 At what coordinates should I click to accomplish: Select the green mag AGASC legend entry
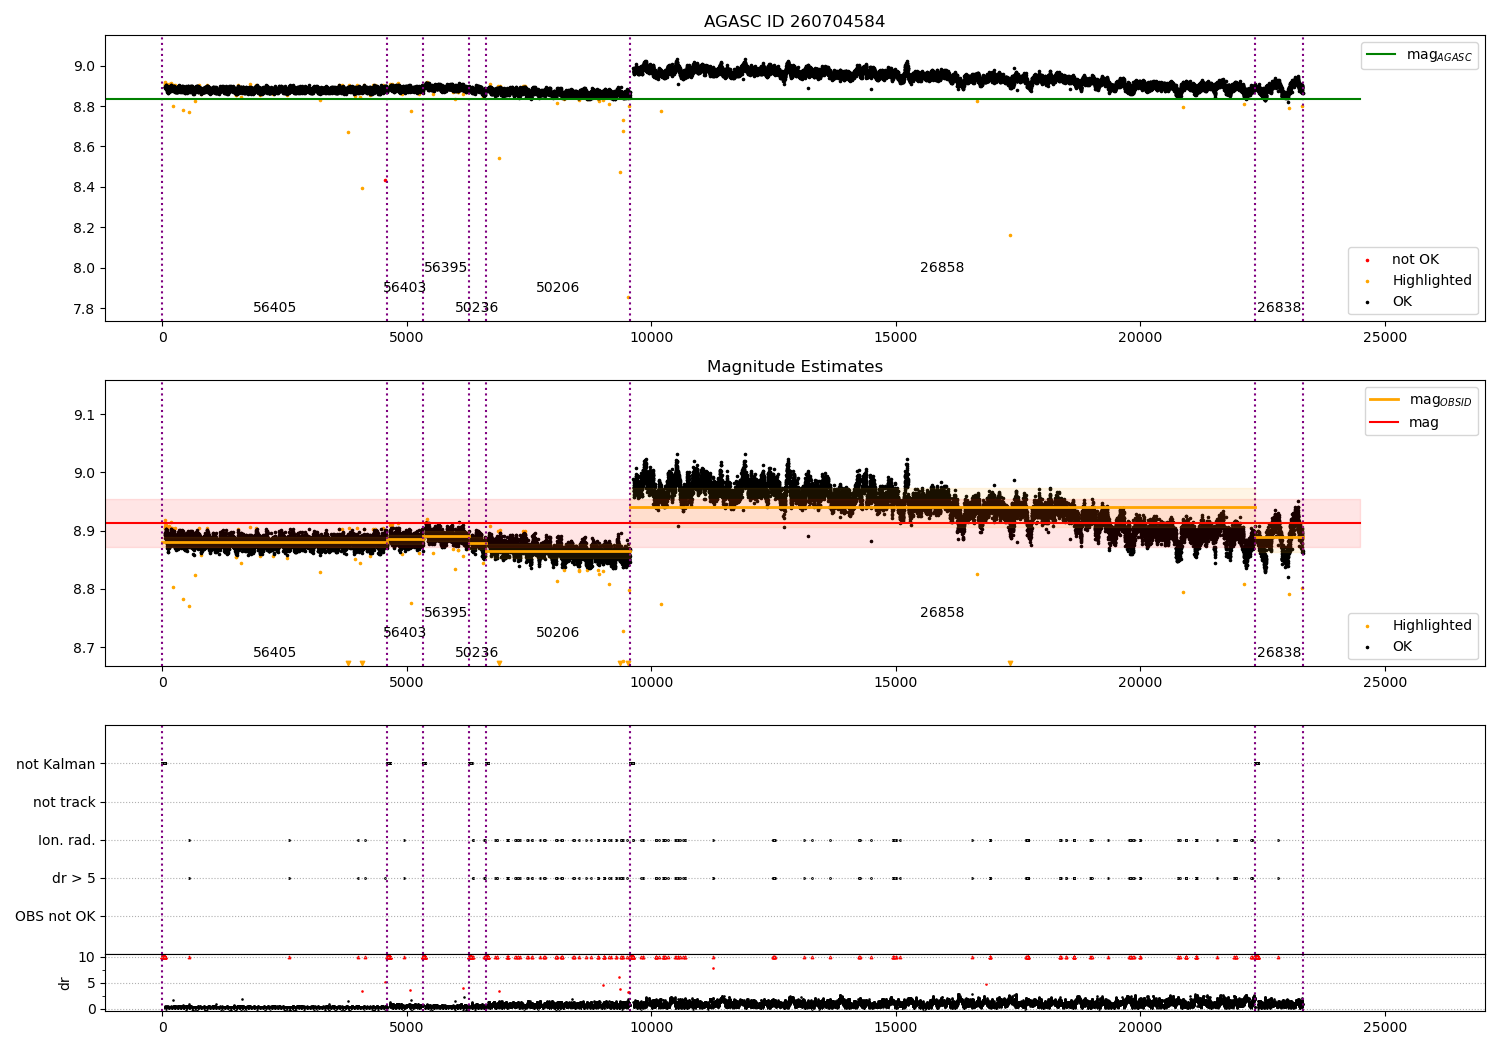point(1420,55)
